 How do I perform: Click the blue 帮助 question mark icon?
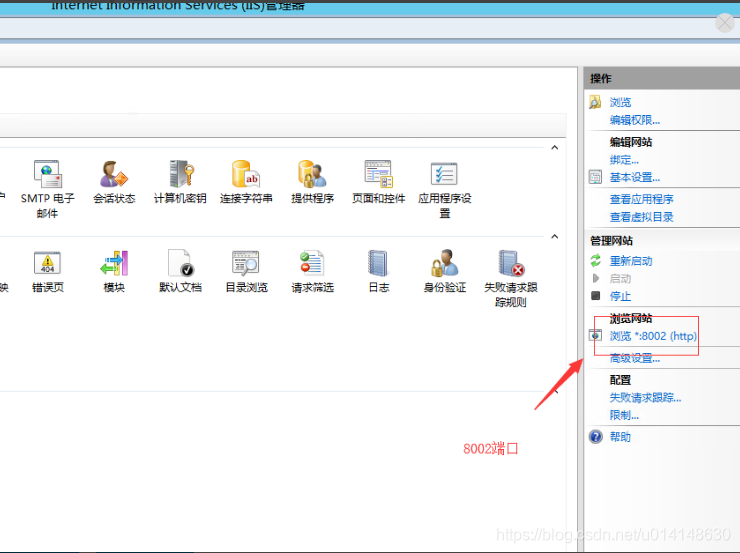[596, 436]
